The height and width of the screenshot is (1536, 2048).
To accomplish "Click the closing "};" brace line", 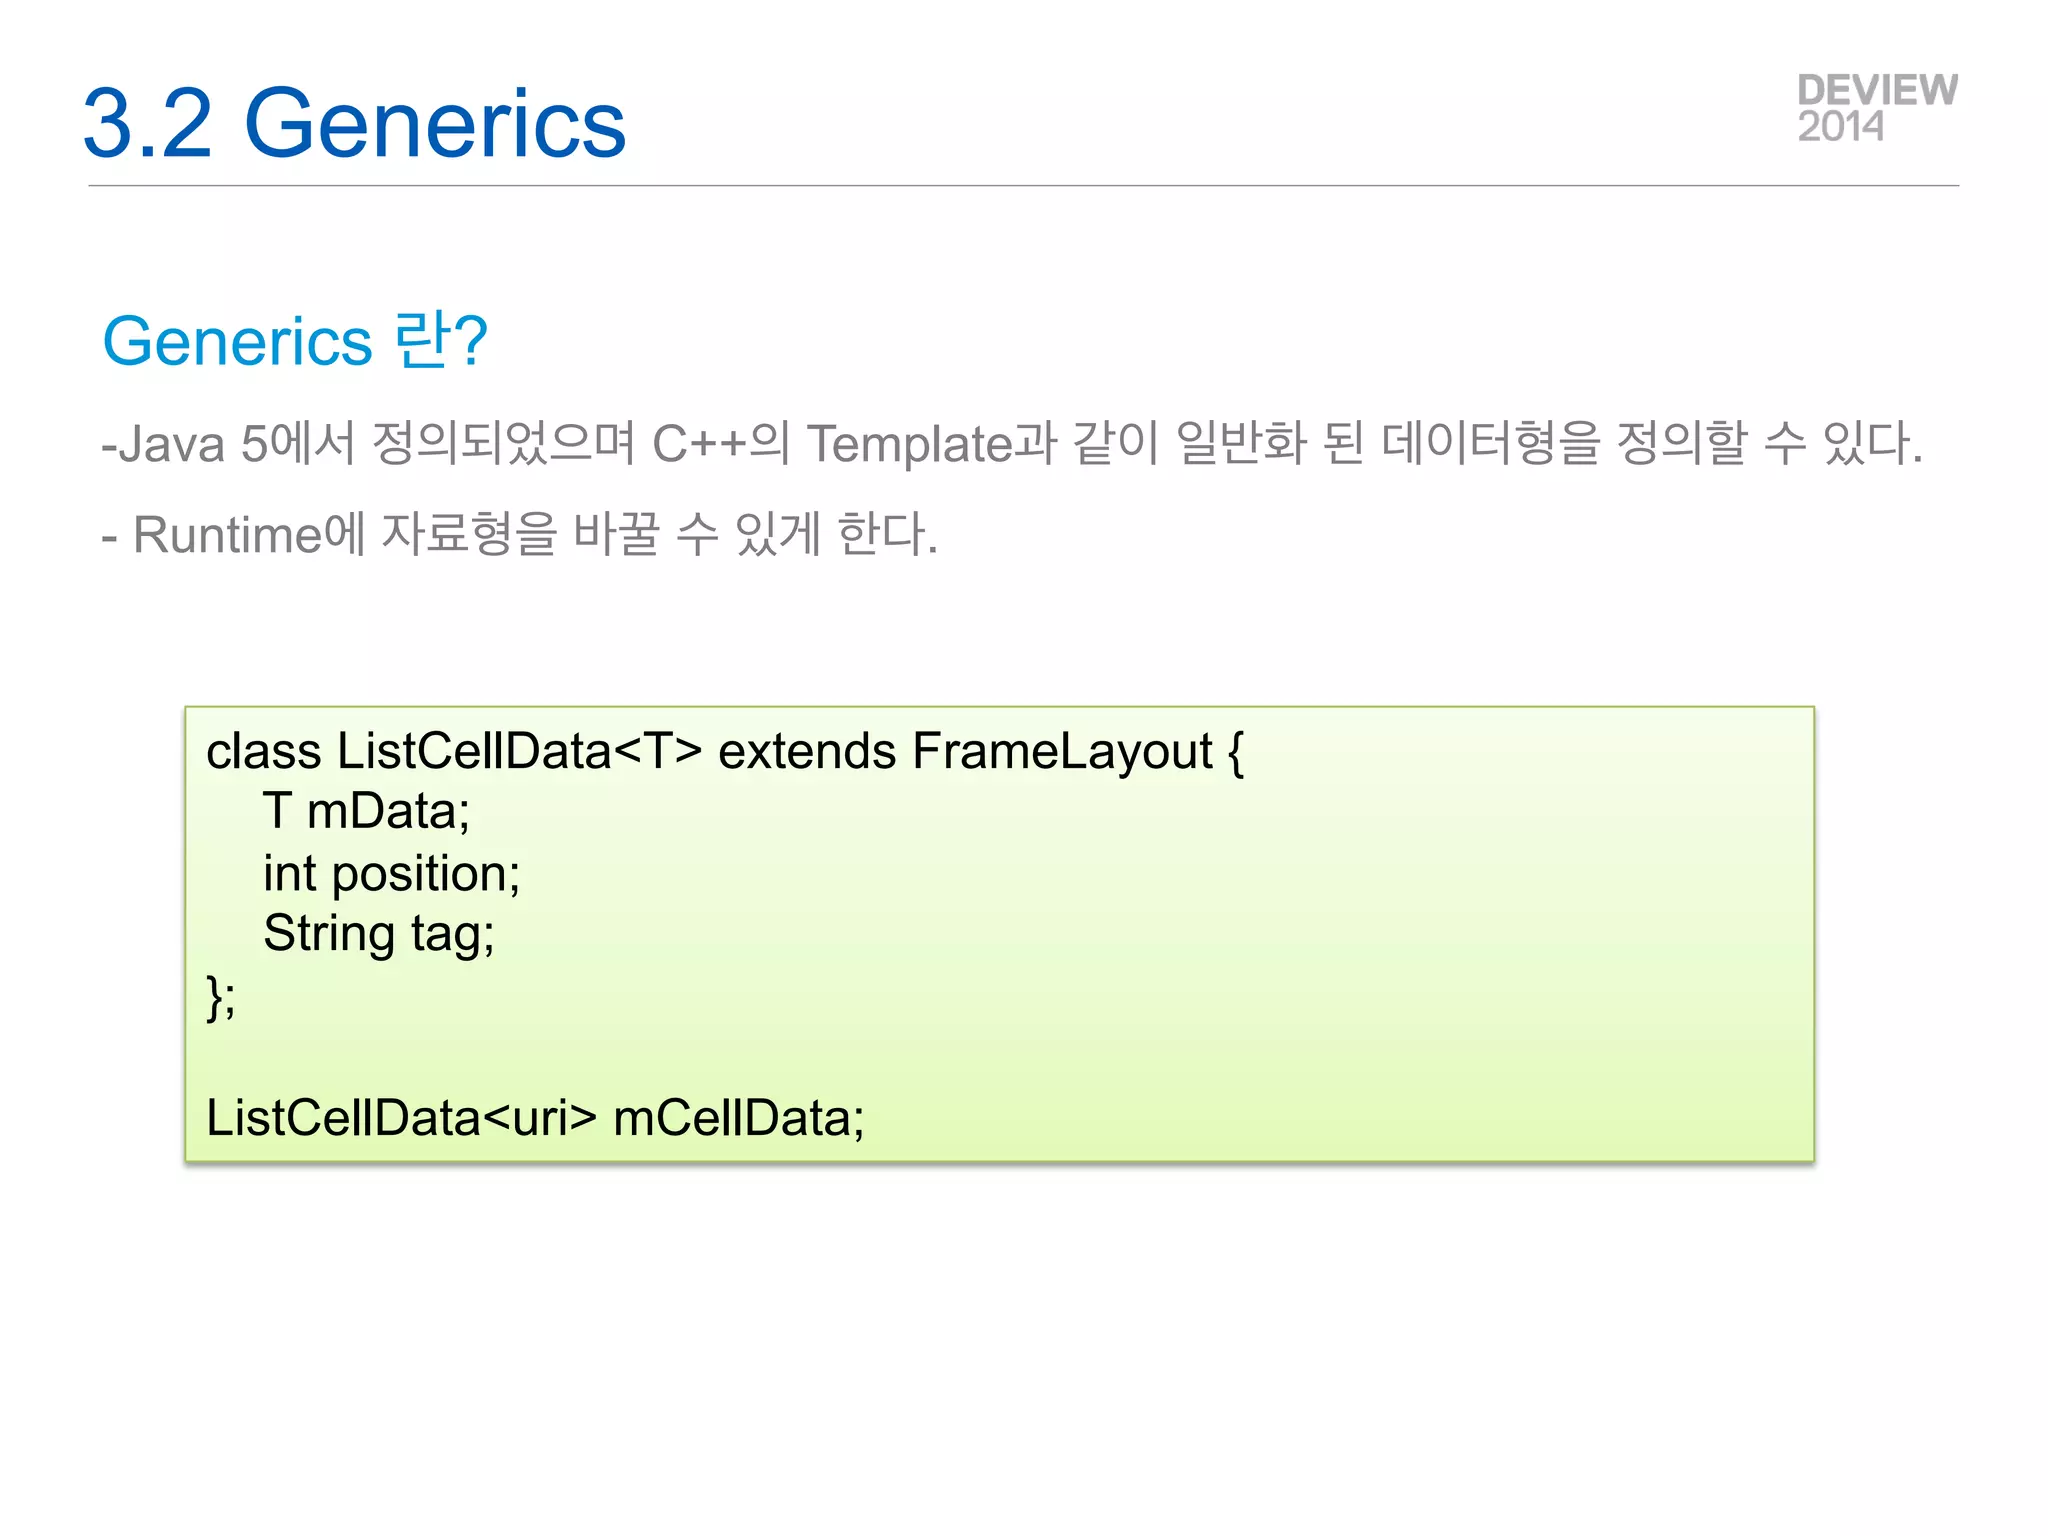I will [221, 996].
